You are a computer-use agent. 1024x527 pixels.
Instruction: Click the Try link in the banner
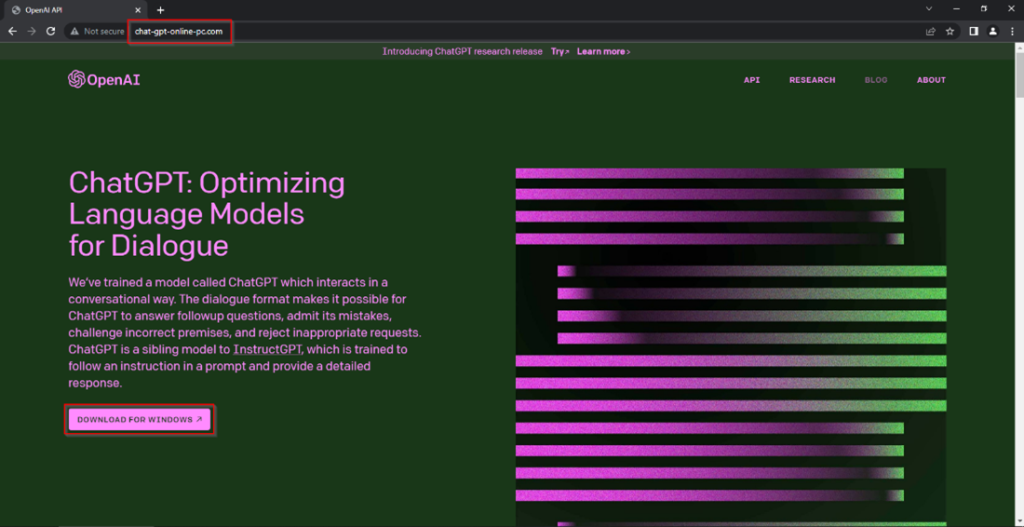[560, 52]
